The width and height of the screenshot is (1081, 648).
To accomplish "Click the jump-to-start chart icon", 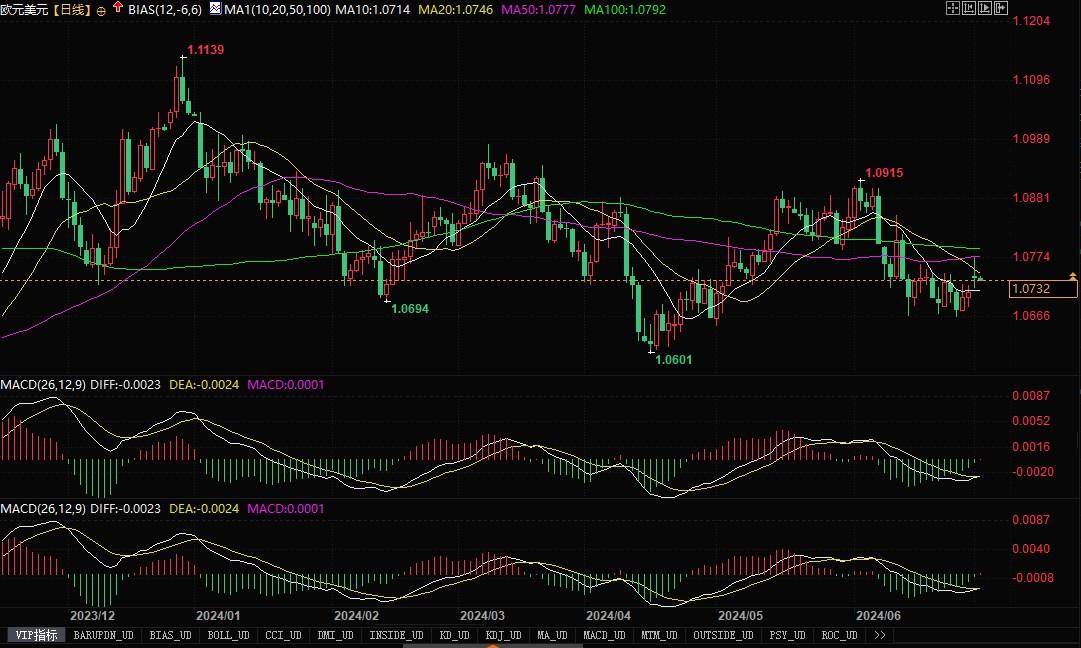I will pos(968,8).
